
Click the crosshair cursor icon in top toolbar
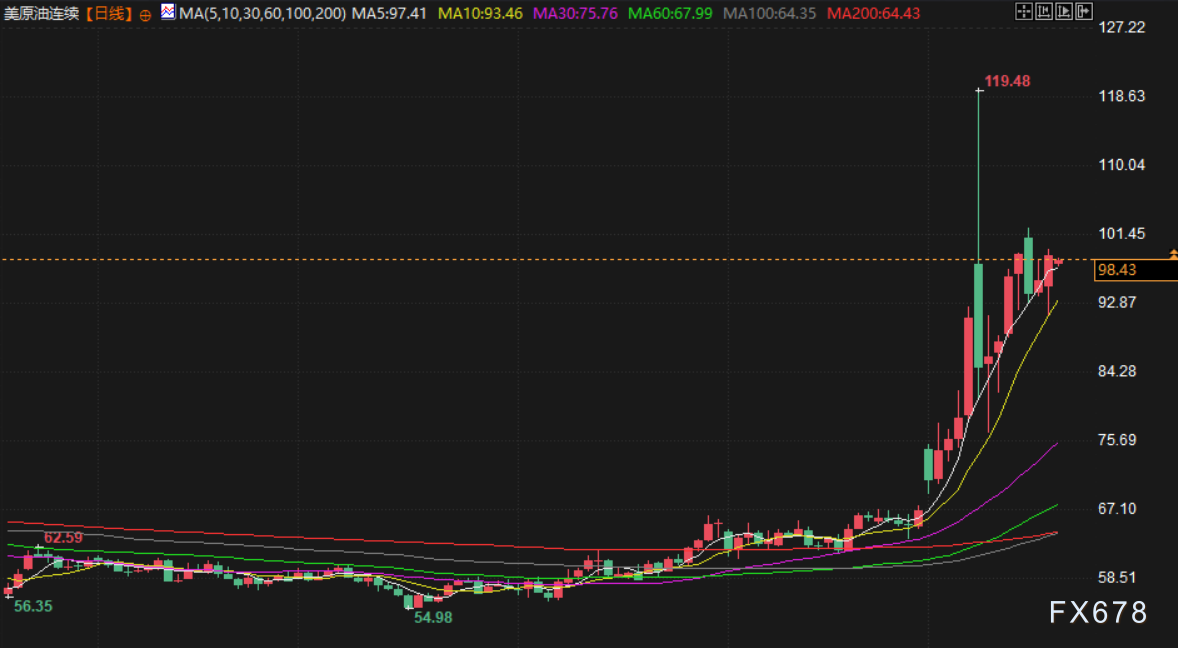point(1023,12)
